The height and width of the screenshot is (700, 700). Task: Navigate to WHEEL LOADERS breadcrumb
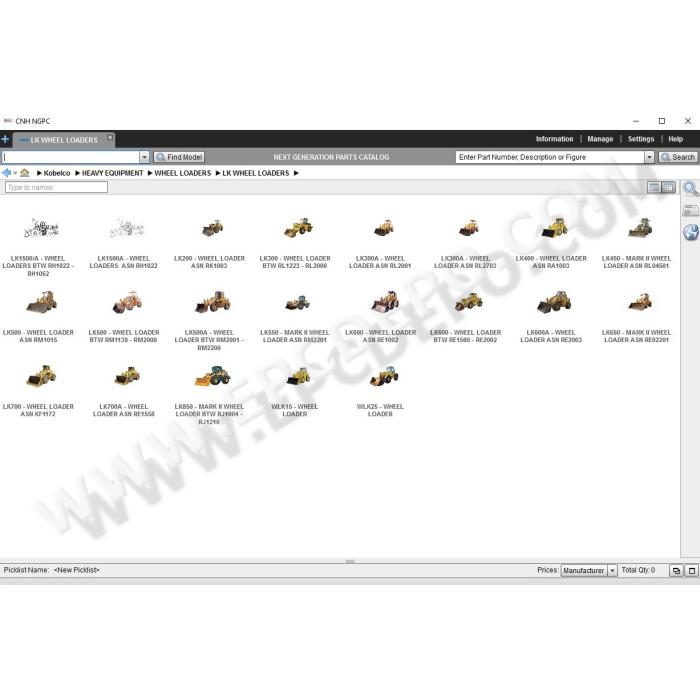183,173
